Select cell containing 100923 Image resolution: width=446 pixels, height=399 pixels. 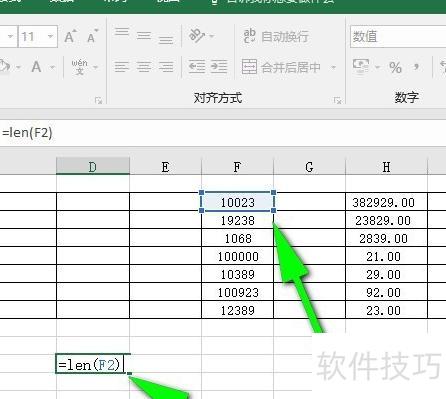click(237, 292)
